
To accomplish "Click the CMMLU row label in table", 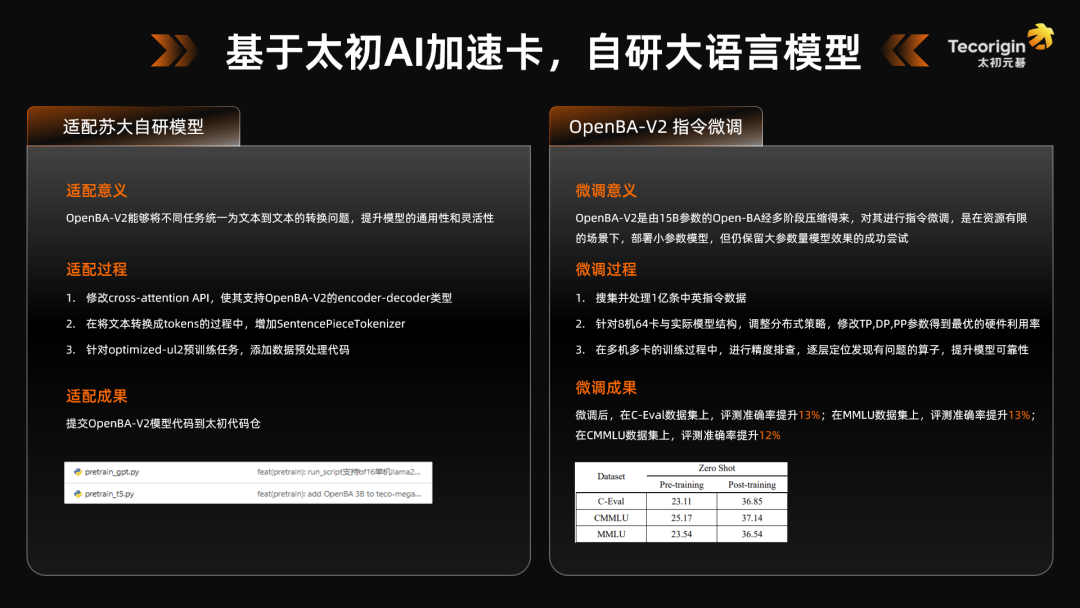I will [611, 518].
